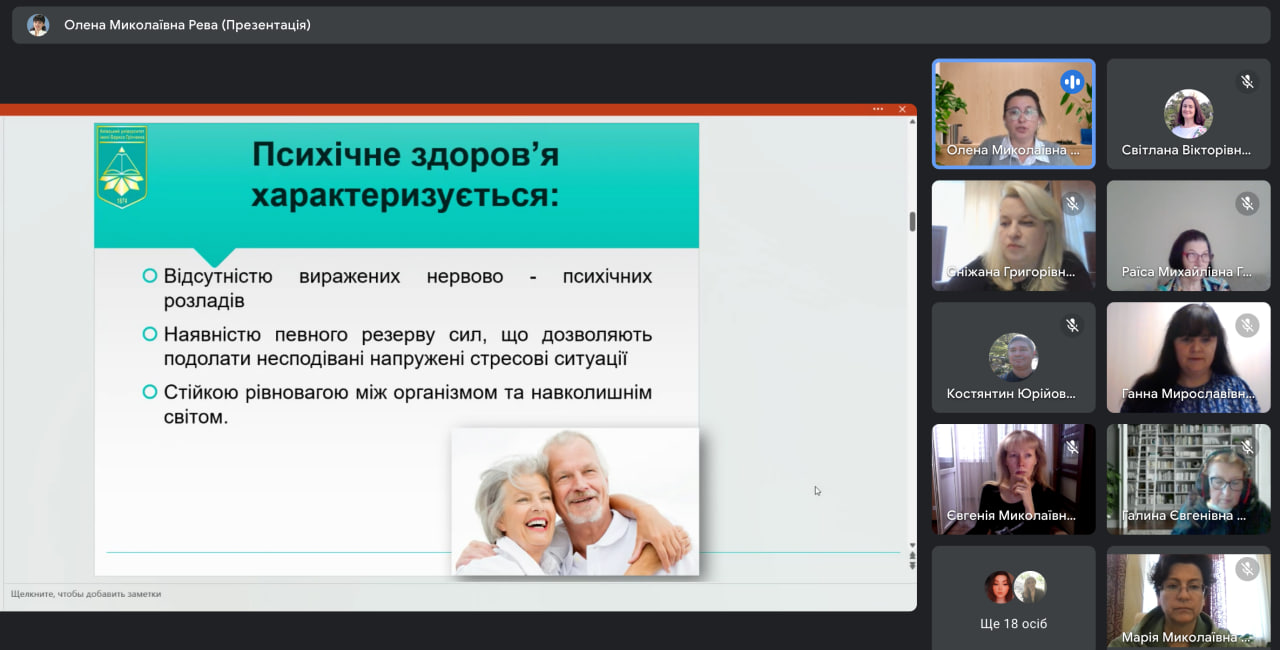Expand the 'Ще 18 осіб' participants tile
Viewport: 1280px width, 650px height.
pyautogui.click(x=1013, y=598)
